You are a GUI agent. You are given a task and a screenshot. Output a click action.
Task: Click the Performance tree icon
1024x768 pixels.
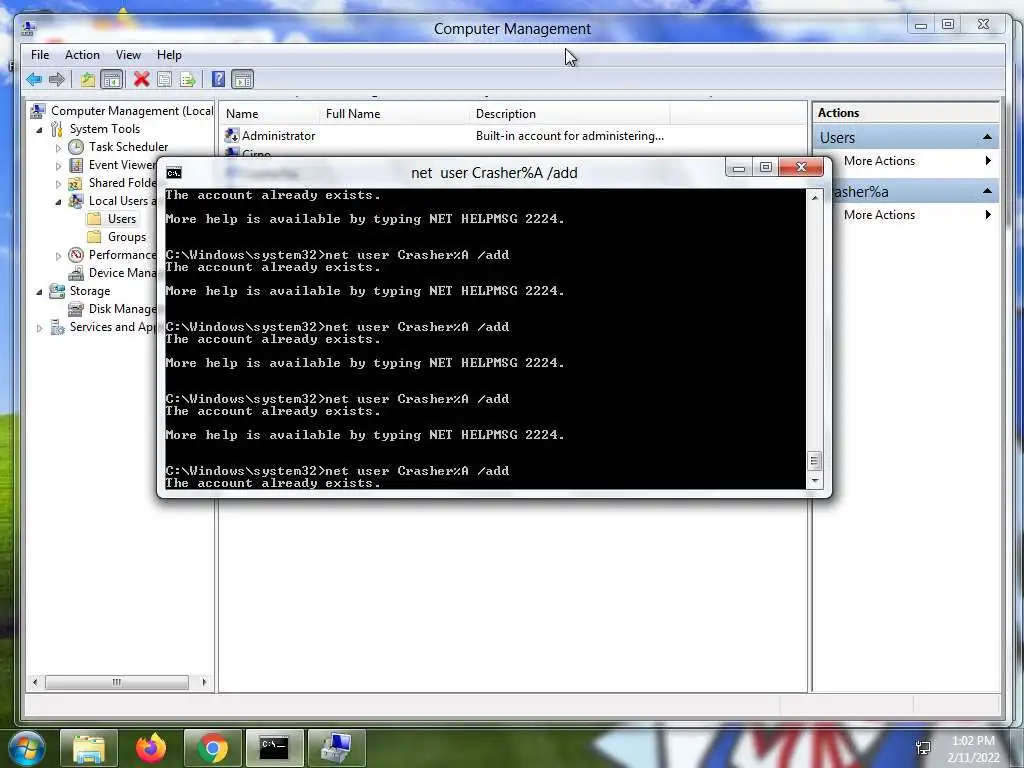point(76,255)
